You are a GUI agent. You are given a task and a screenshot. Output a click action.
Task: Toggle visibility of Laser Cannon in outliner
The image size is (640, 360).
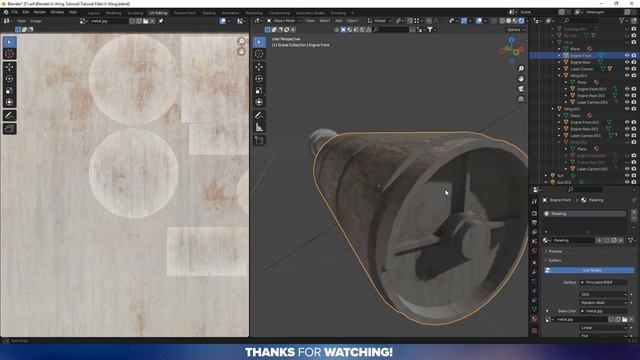(627, 69)
